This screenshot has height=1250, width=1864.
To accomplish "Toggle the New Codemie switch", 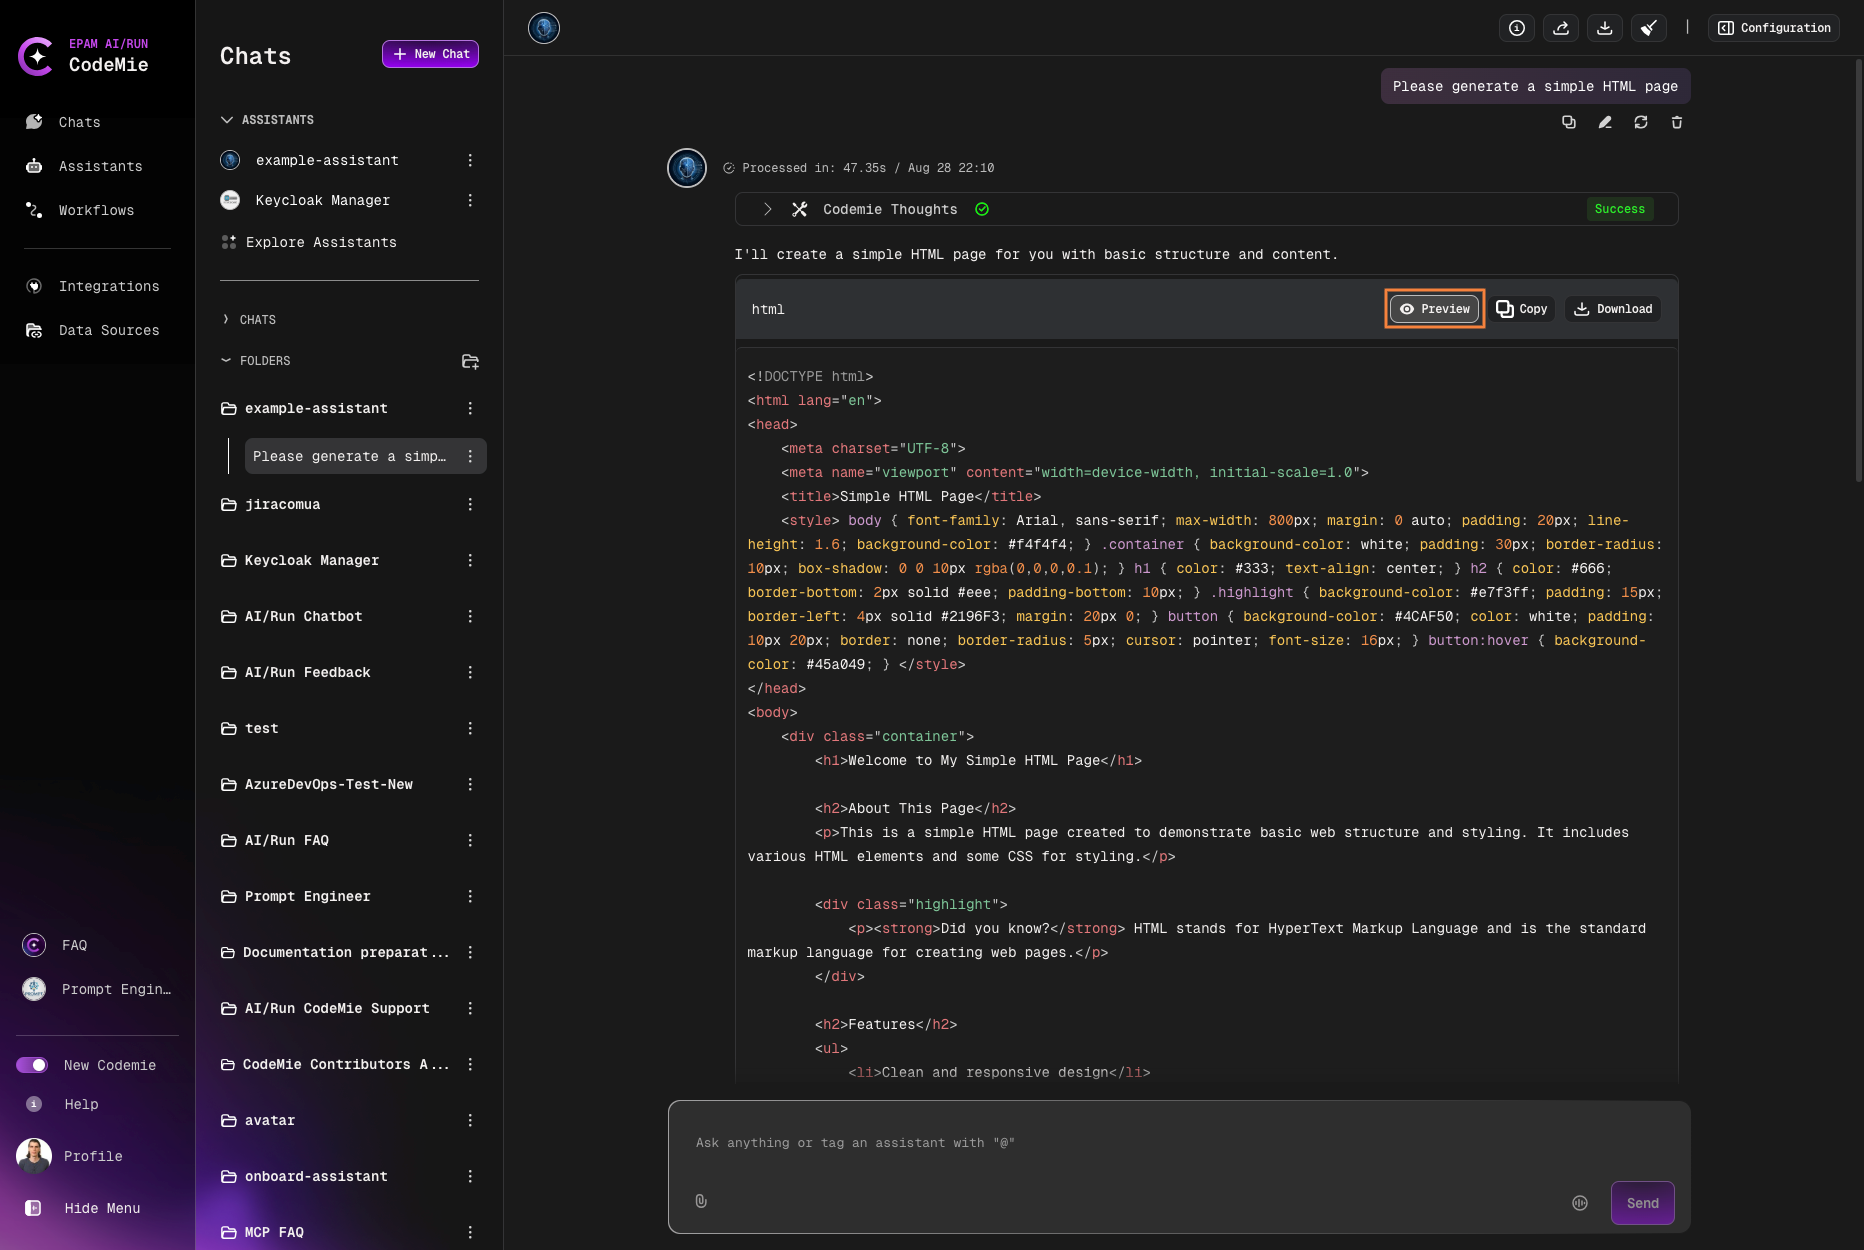I will pos(32,1065).
